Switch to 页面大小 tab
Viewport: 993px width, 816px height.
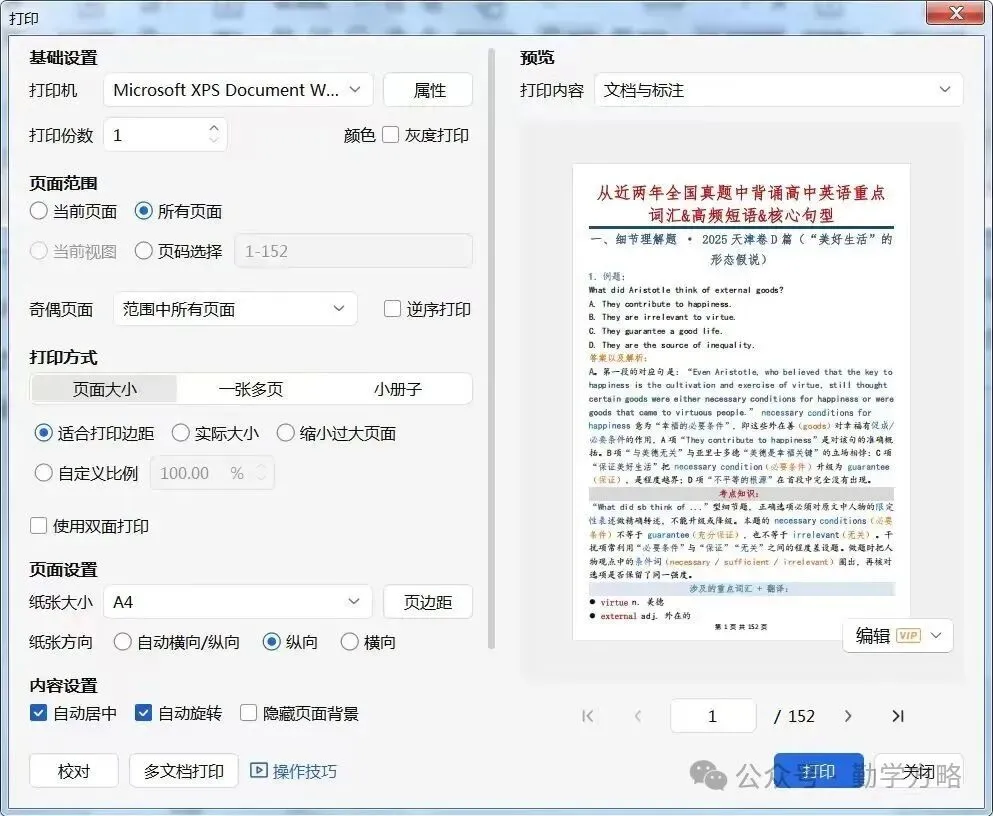click(x=104, y=389)
